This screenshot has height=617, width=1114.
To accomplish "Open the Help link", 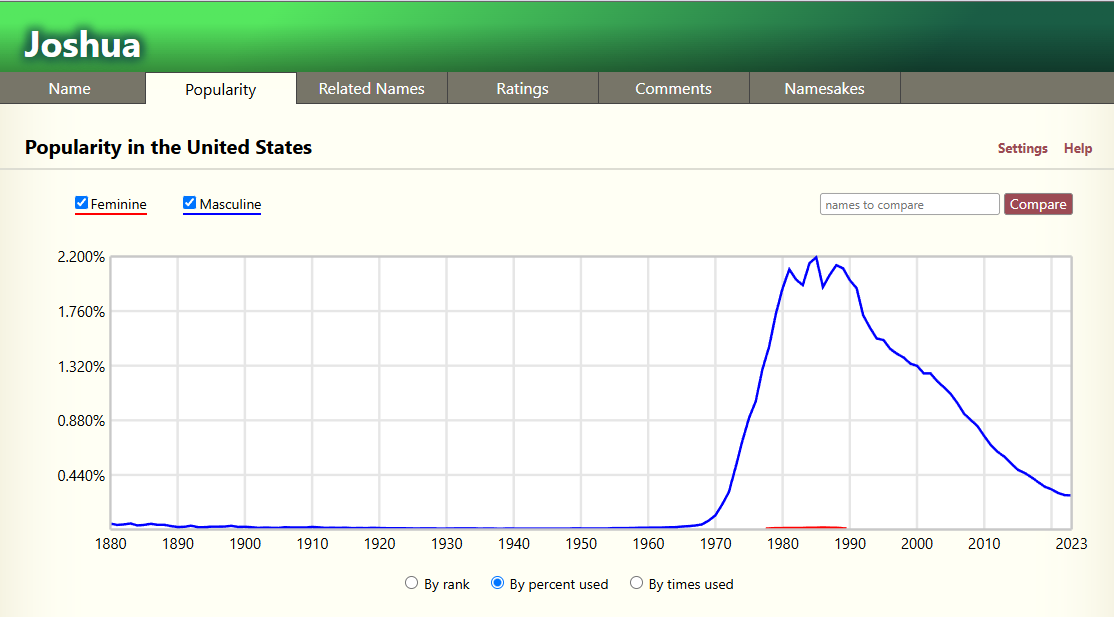I will tap(1078, 148).
